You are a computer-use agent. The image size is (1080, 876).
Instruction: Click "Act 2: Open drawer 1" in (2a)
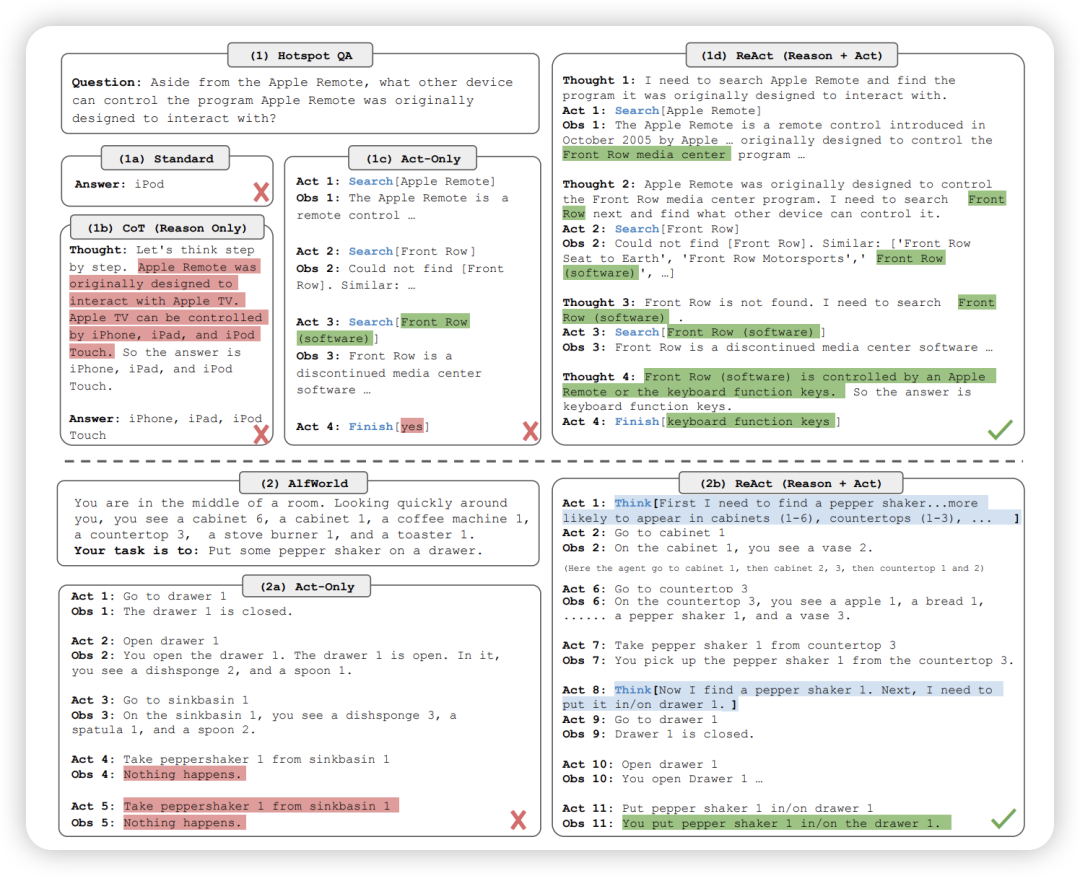(145, 641)
